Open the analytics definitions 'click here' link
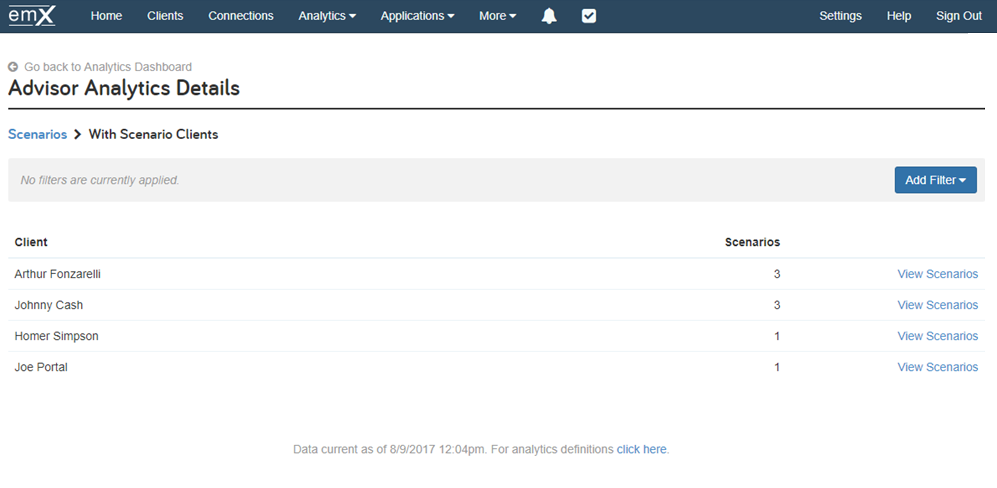 point(642,449)
